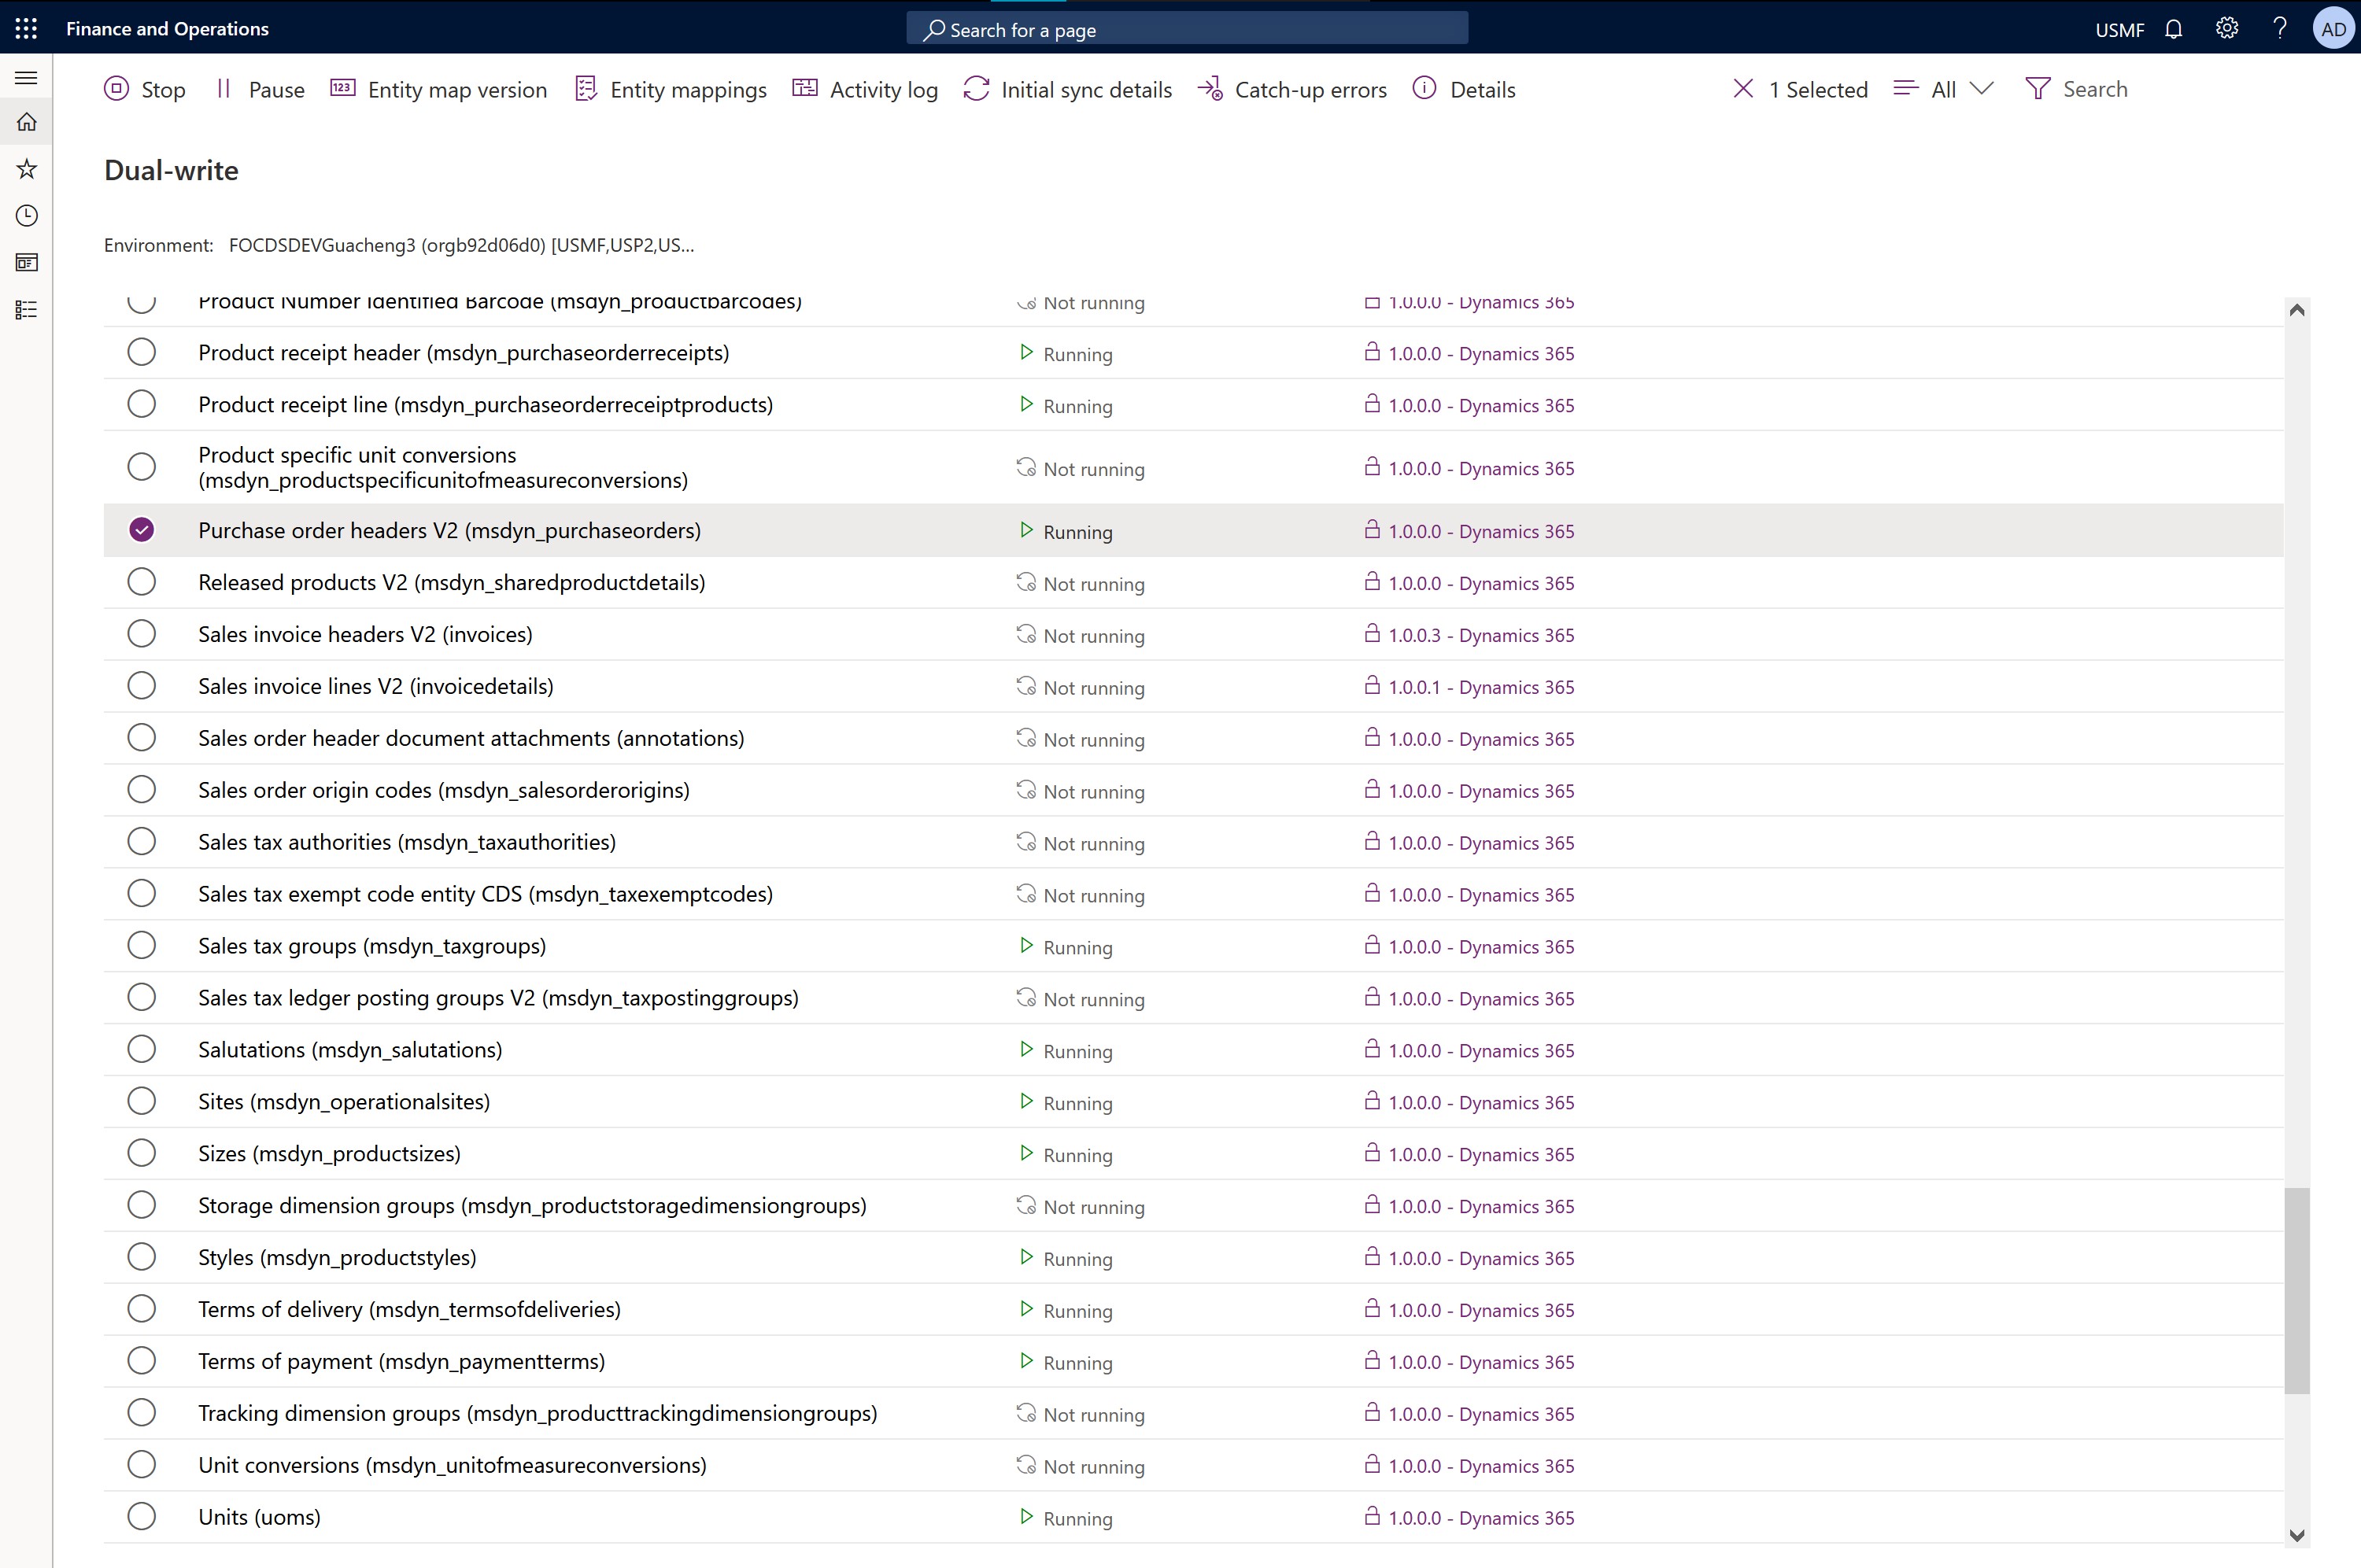Toggle the Sales tax groups row checkbox

tap(140, 945)
